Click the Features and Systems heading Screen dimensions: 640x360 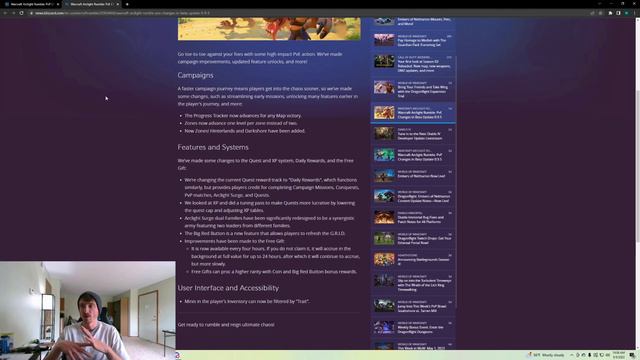coord(213,147)
